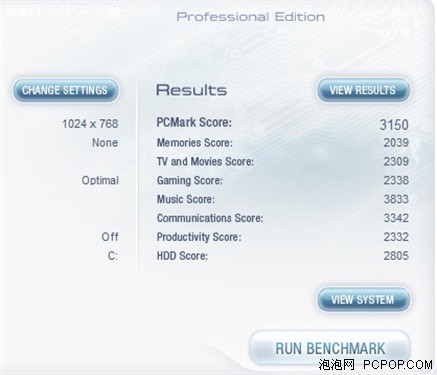The width and height of the screenshot is (437, 375).
Task: Select the Off setting value
Action: (x=110, y=237)
